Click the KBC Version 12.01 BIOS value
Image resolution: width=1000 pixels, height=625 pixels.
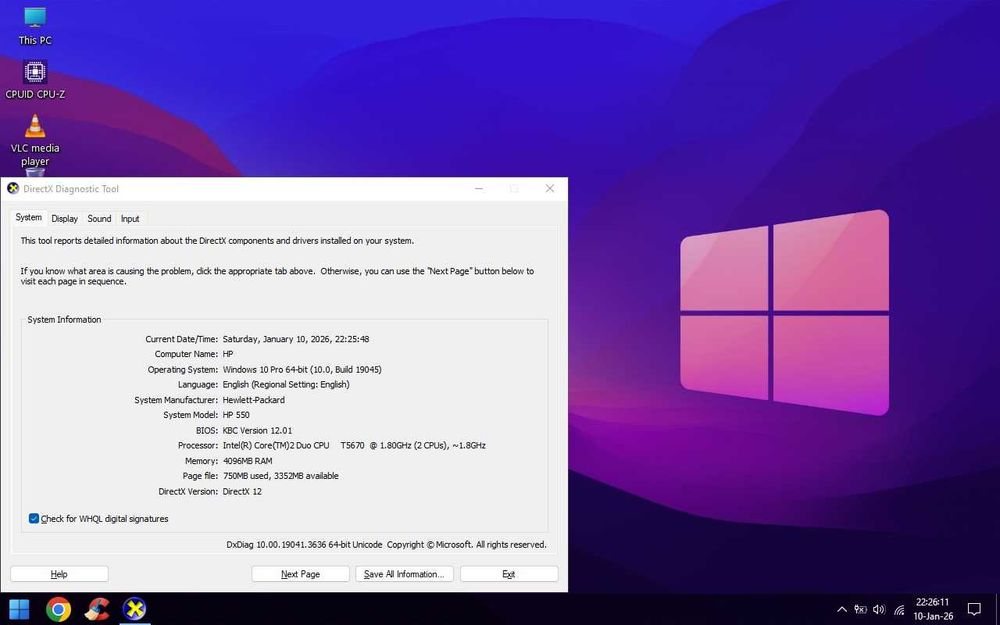click(257, 430)
